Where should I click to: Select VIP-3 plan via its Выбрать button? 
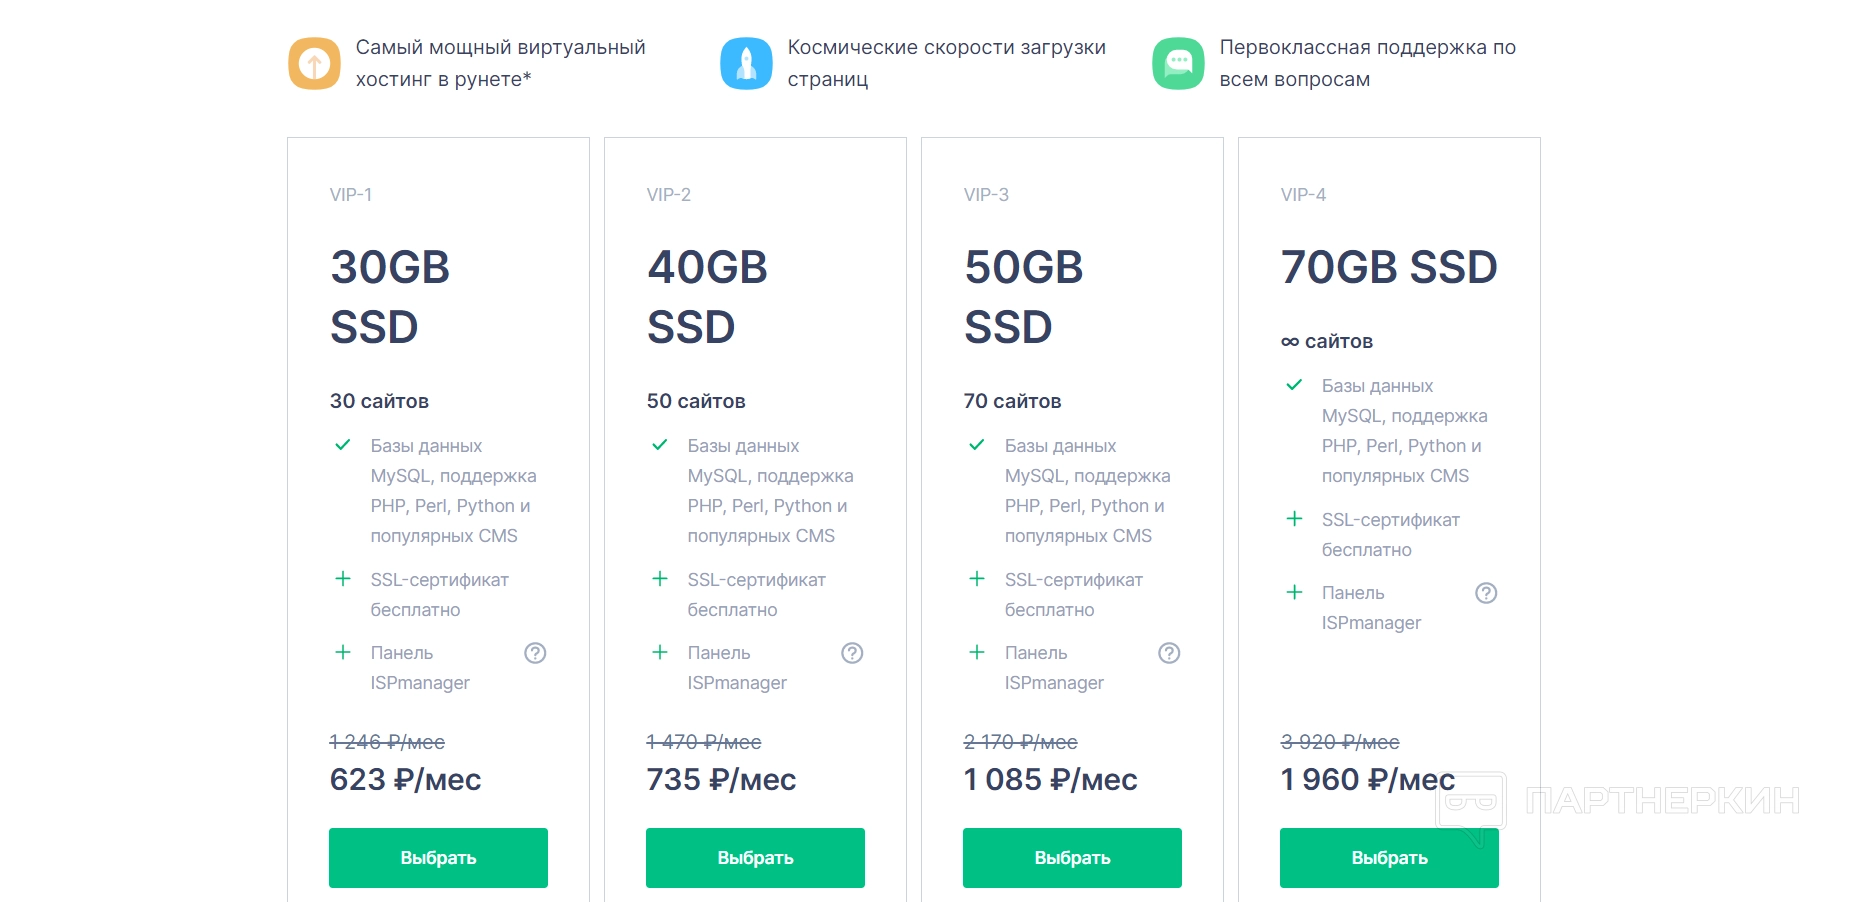click(x=1072, y=857)
